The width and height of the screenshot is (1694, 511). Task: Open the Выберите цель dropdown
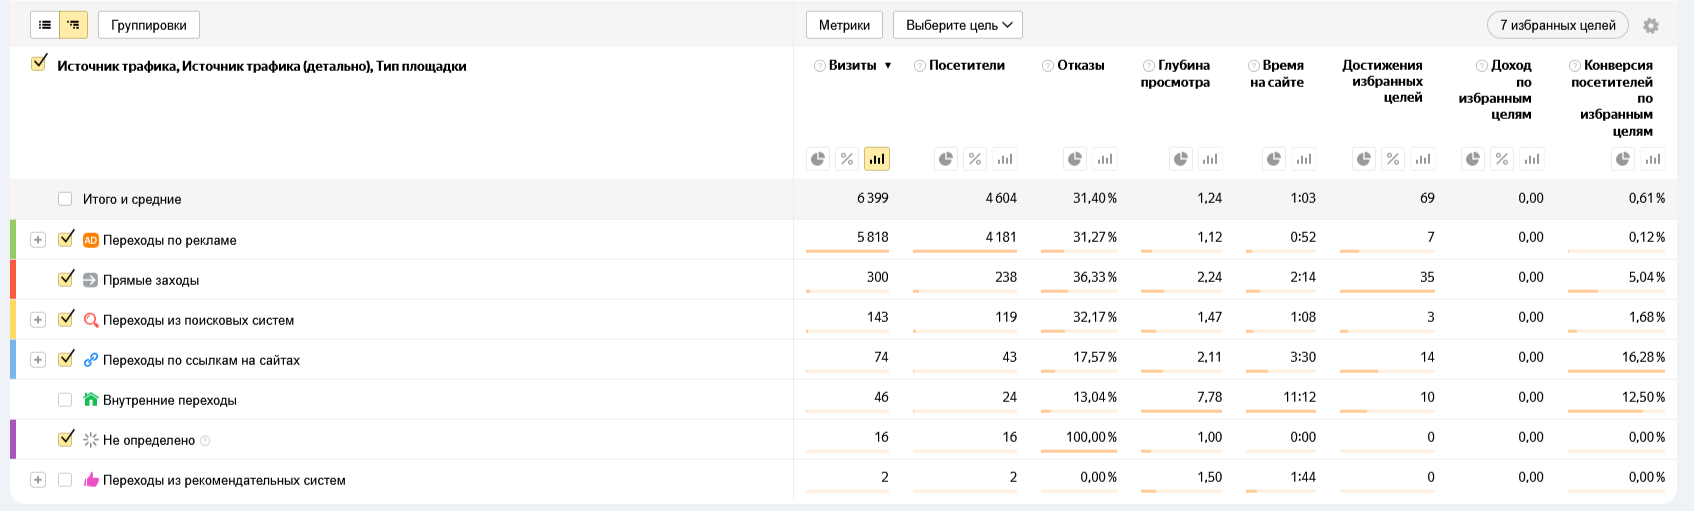pos(958,25)
